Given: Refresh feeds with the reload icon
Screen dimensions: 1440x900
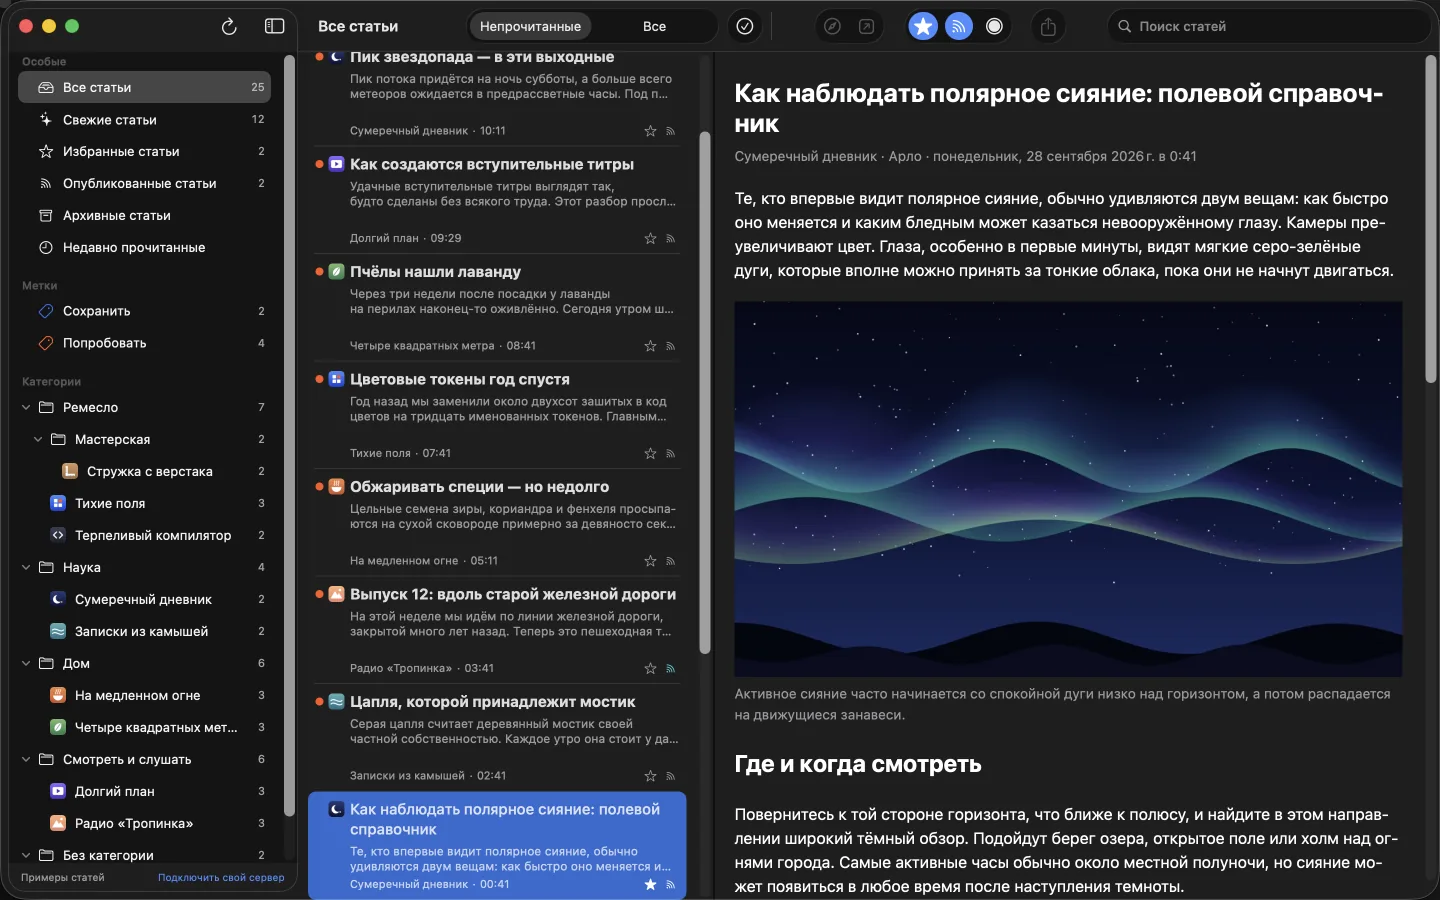Looking at the screenshot, I should (x=229, y=27).
